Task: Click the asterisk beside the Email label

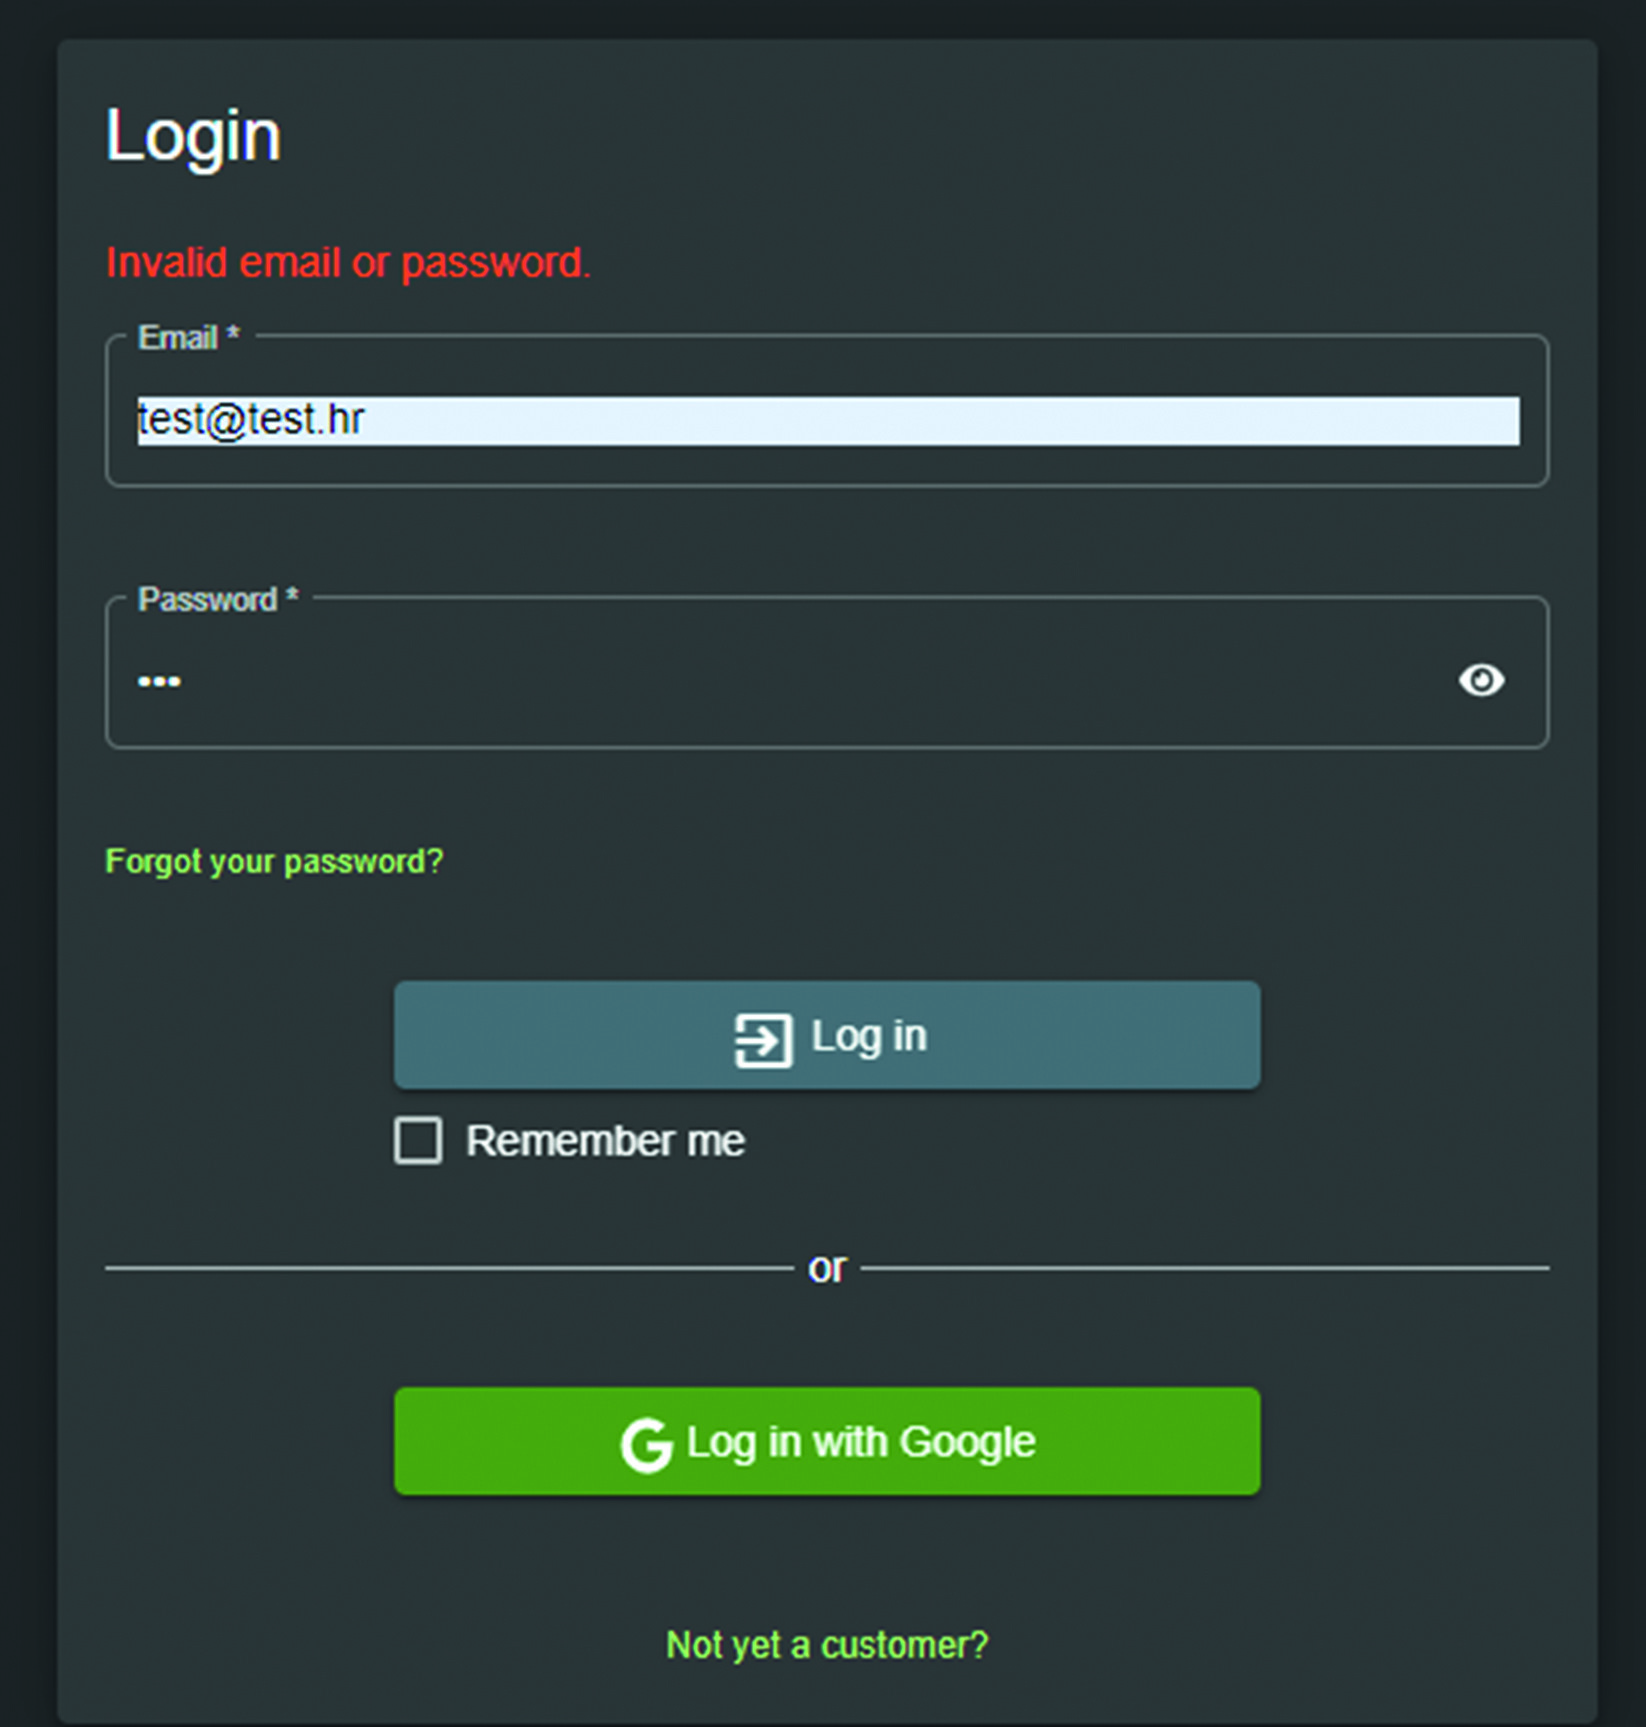Action: pyautogui.click(x=232, y=333)
